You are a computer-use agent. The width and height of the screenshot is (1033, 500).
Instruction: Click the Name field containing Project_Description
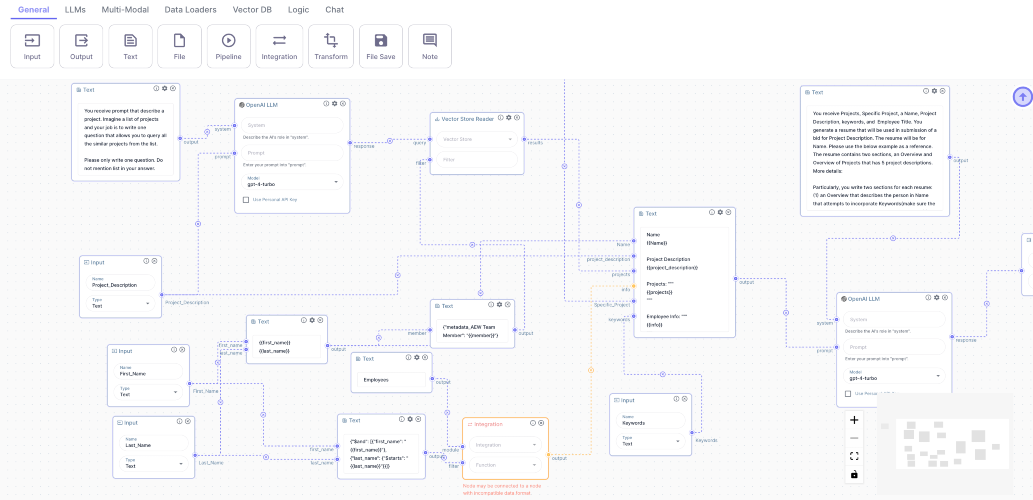click(x=120, y=283)
